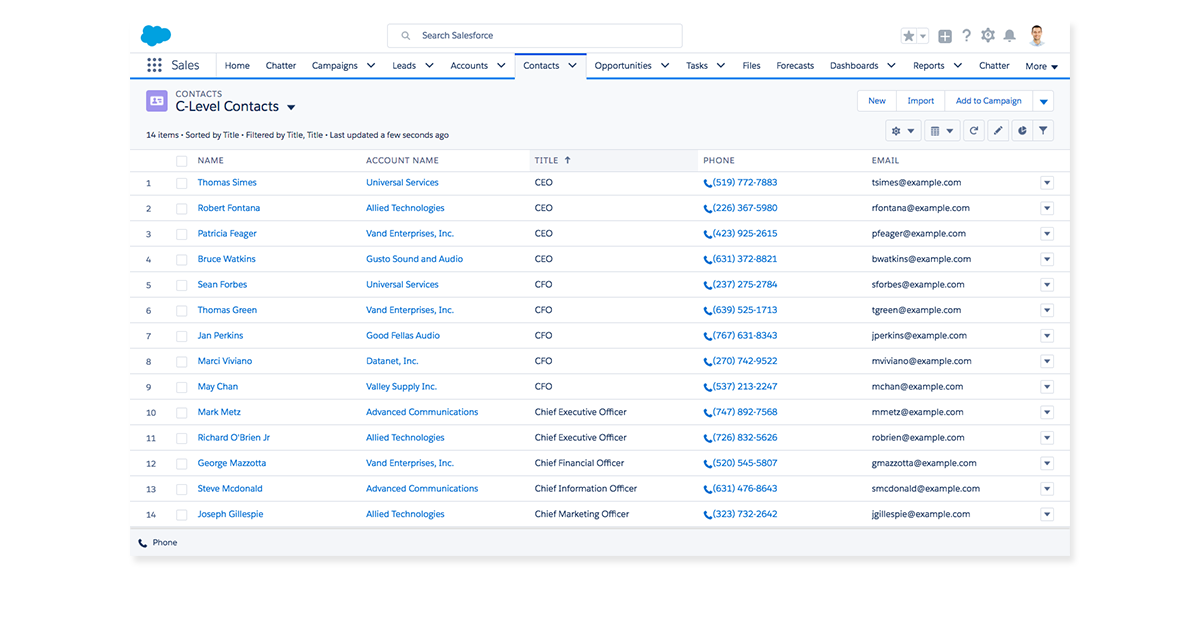Screen dimensions: 1200x640
Task: Open the filter funnel panel
Action: (x=1043, y=131)
